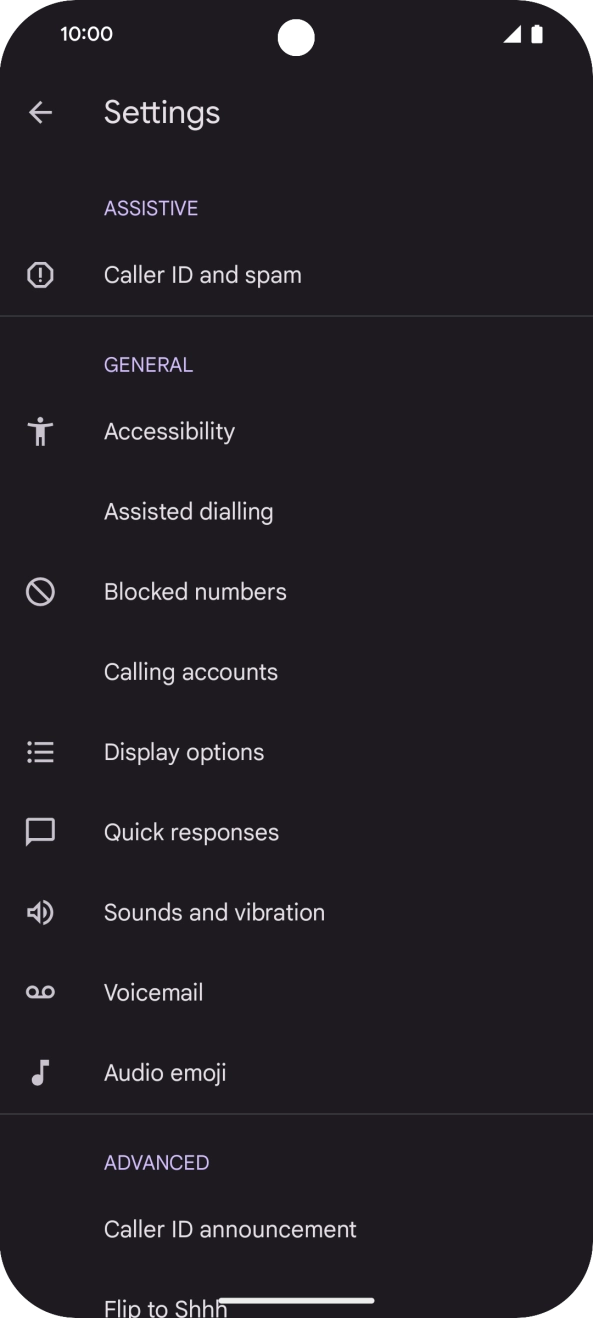Tap the back arrow beside Settings
593x1318 pixels.
tap(40, 112)
